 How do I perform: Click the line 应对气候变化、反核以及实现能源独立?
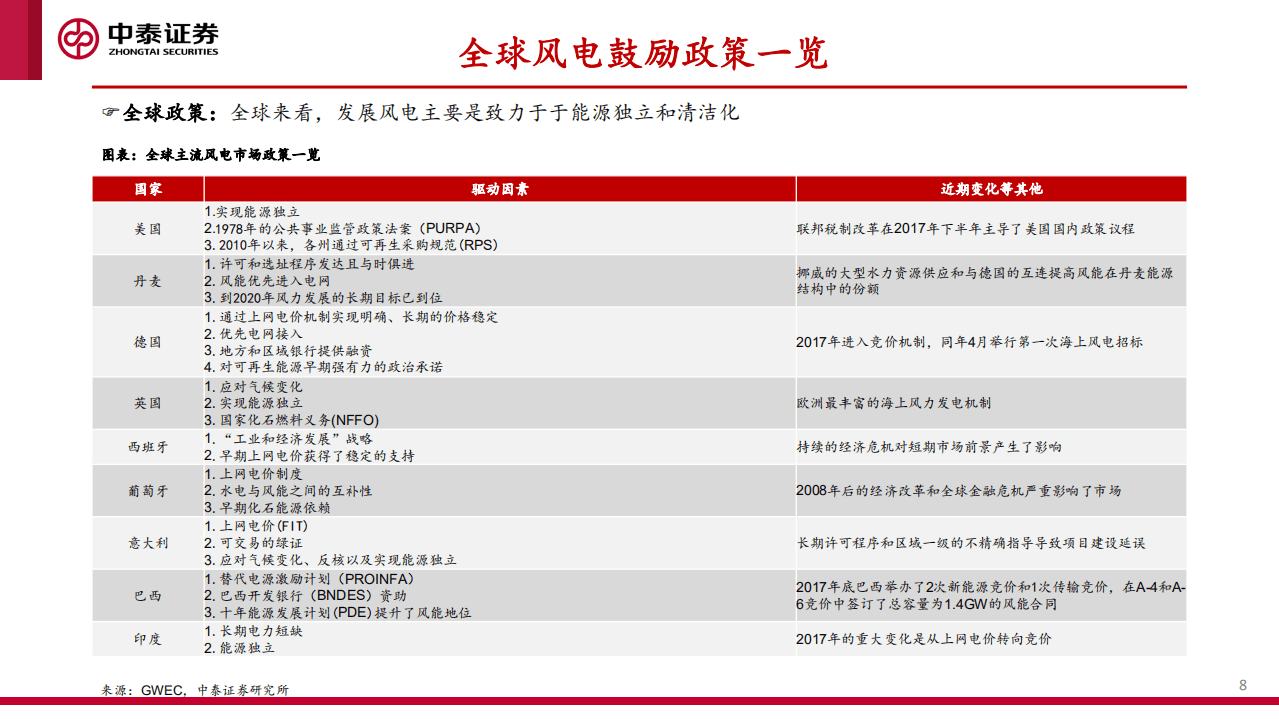coord(330,560)
